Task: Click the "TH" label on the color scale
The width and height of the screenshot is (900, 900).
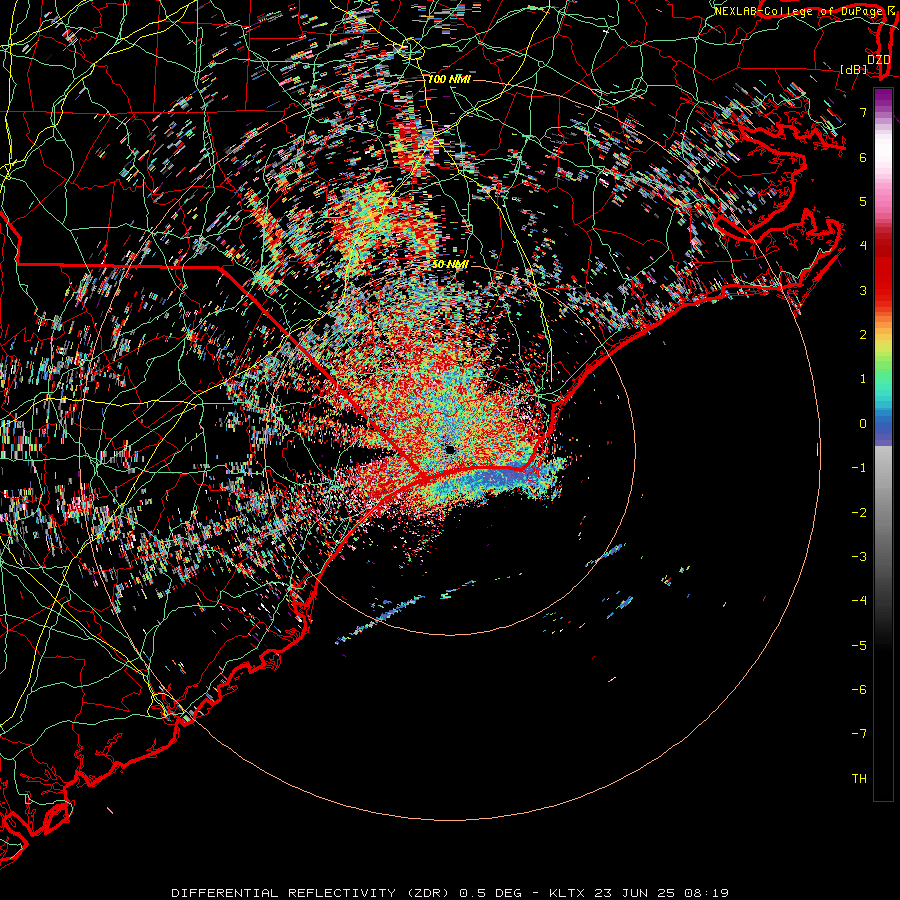Action: pos(859,779)
